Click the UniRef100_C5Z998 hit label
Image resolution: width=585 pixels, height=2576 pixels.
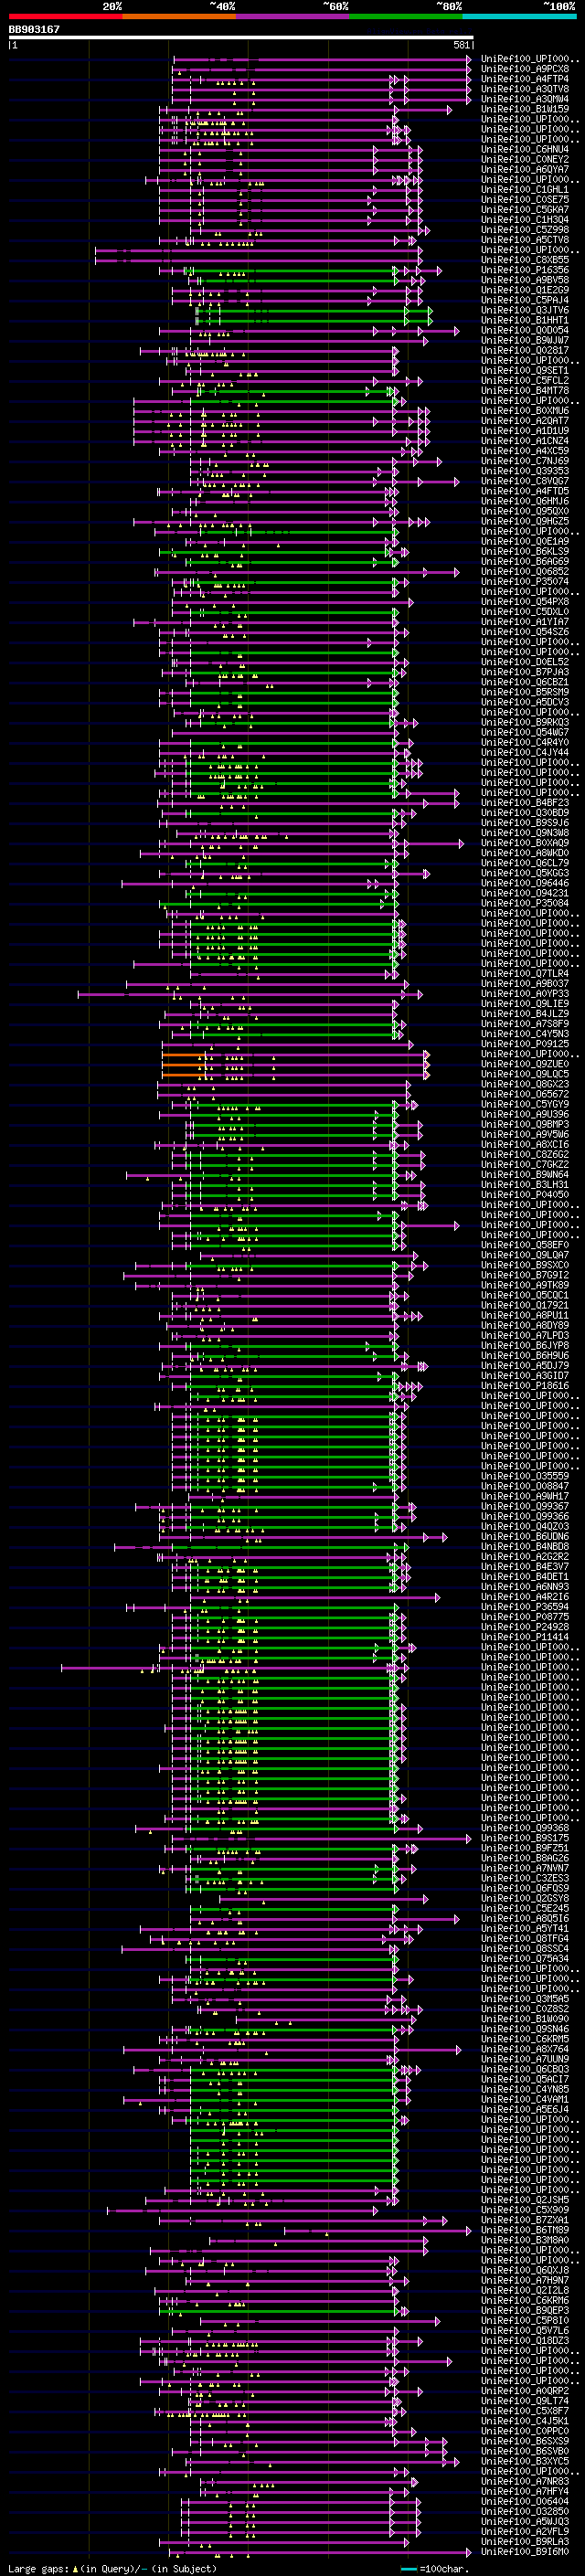click(525, 229)
